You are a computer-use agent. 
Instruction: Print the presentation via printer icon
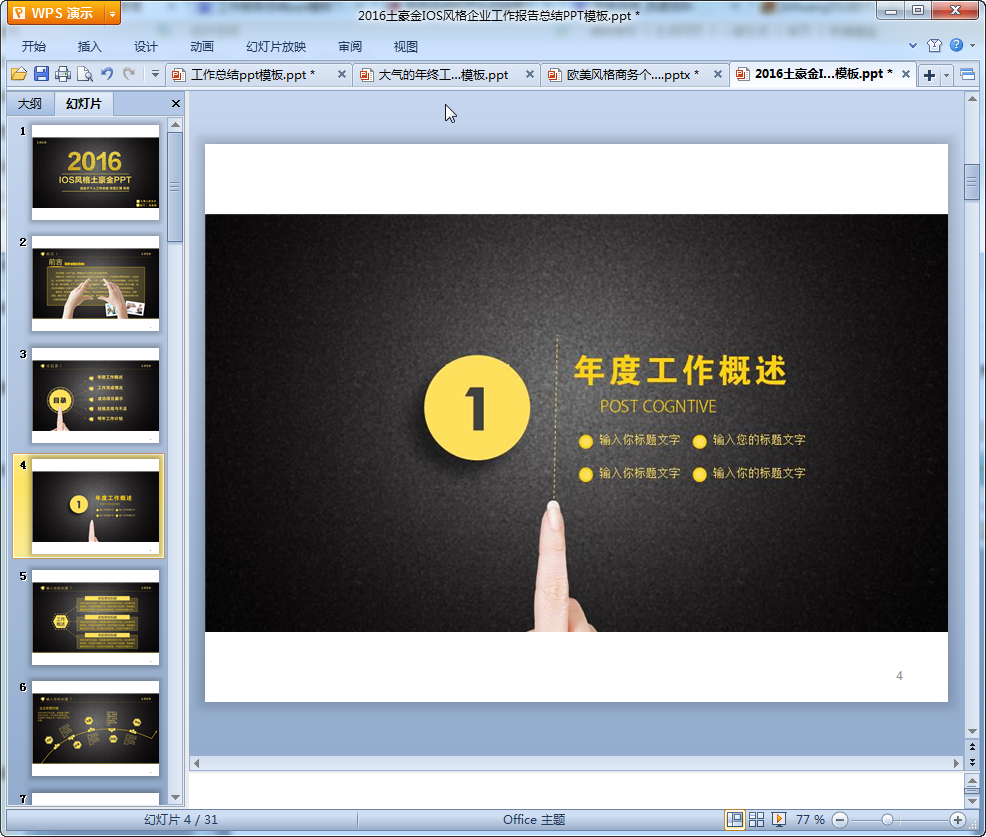[x=63, y=74]
